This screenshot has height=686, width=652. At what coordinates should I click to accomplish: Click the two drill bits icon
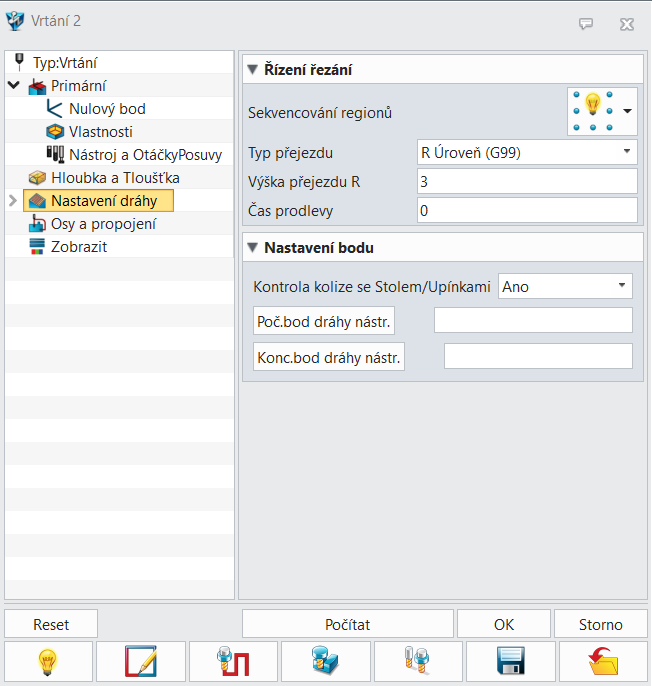click(x=418, y=662)
